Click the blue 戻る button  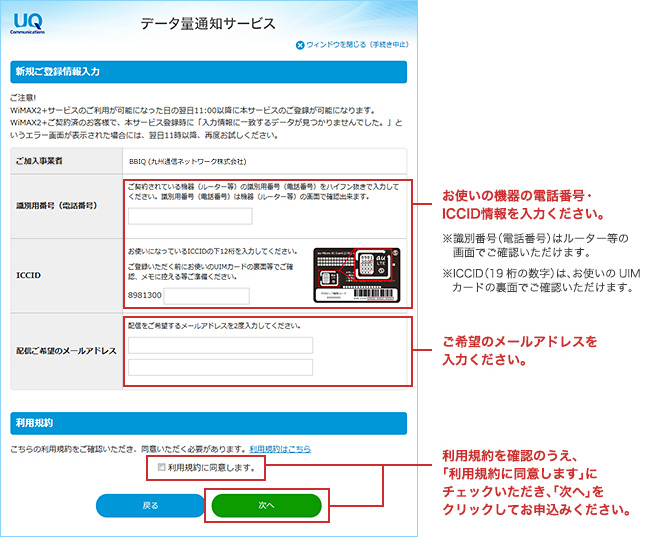click(150, 505)
